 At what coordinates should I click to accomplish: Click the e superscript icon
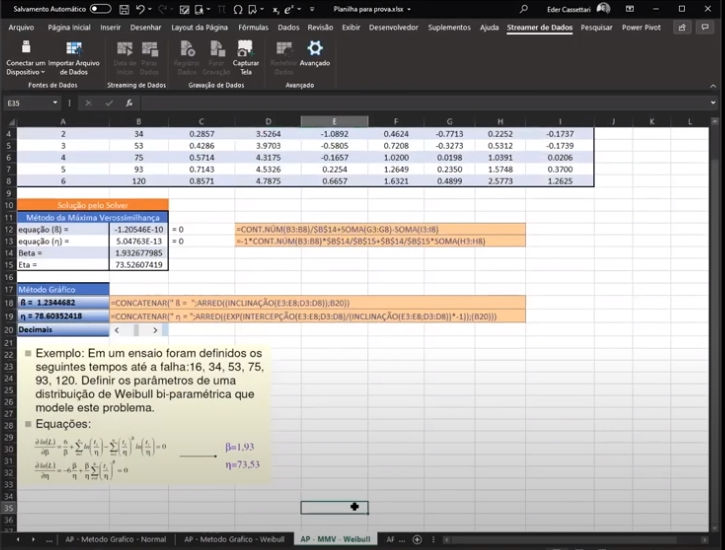click(289, 9)
